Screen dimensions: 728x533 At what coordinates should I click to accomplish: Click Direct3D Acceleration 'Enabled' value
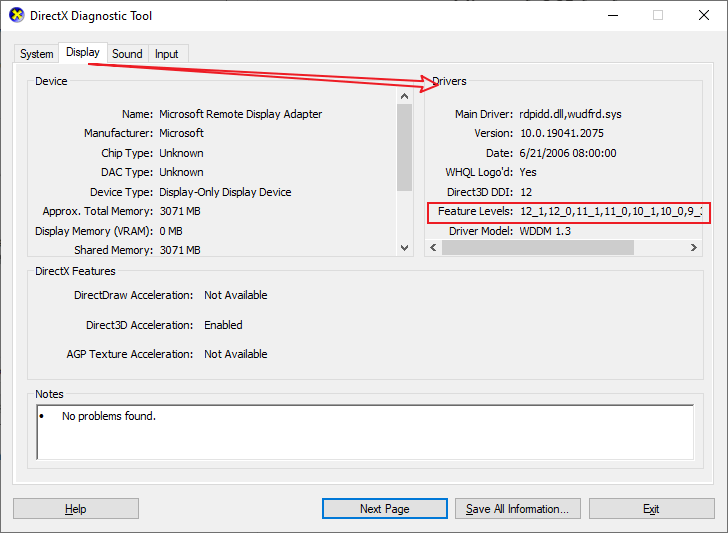tap(223, 325)
